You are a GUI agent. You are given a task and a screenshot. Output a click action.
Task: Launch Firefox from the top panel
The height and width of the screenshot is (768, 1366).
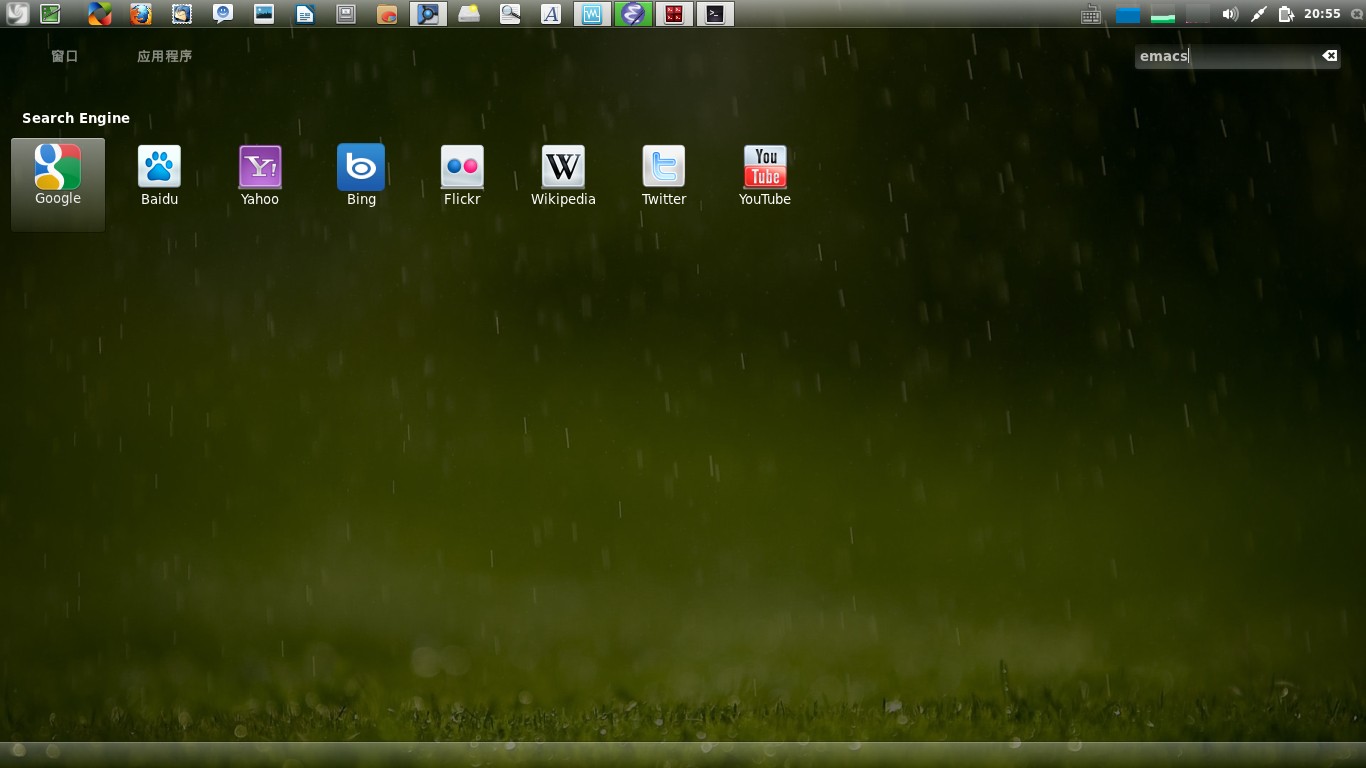[140, 14]
